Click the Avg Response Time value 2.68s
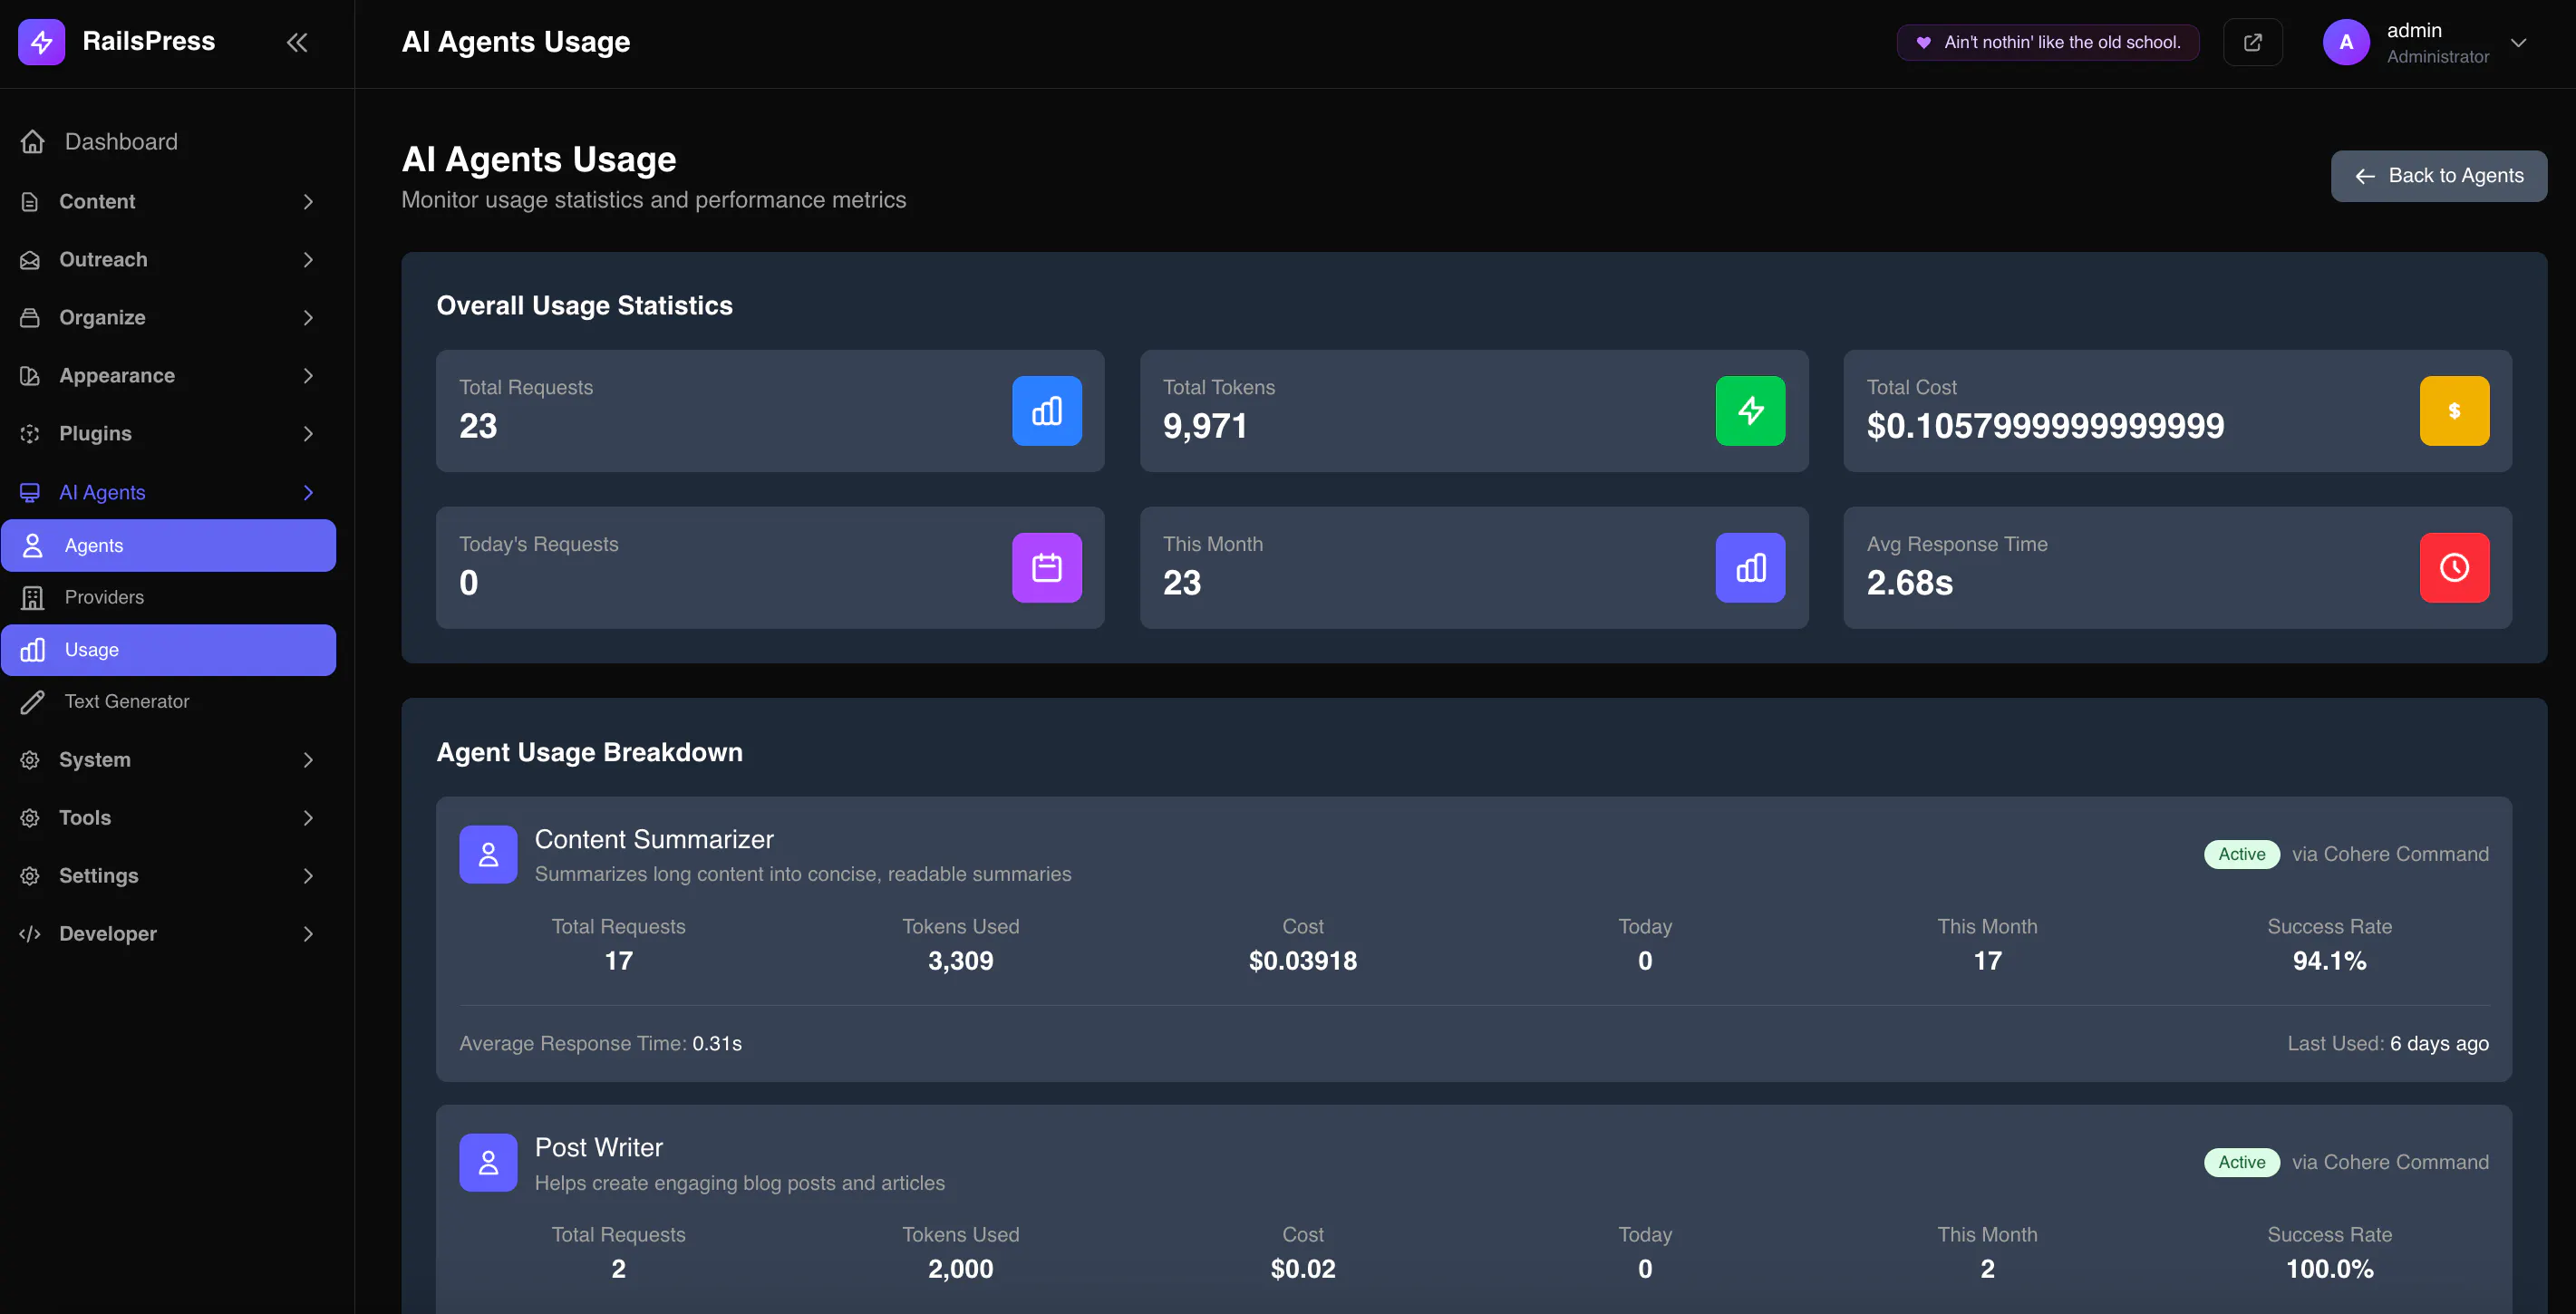 (x=1909, y=584)
